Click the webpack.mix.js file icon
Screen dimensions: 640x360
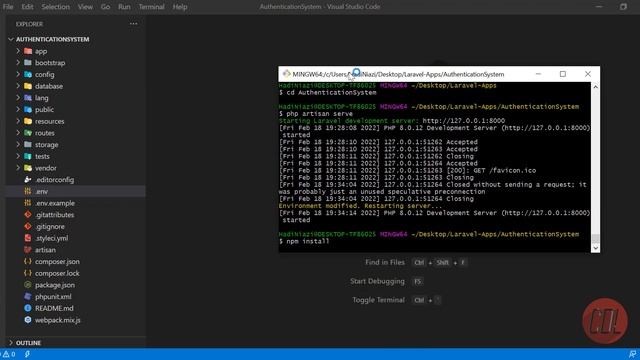[28, 320]
